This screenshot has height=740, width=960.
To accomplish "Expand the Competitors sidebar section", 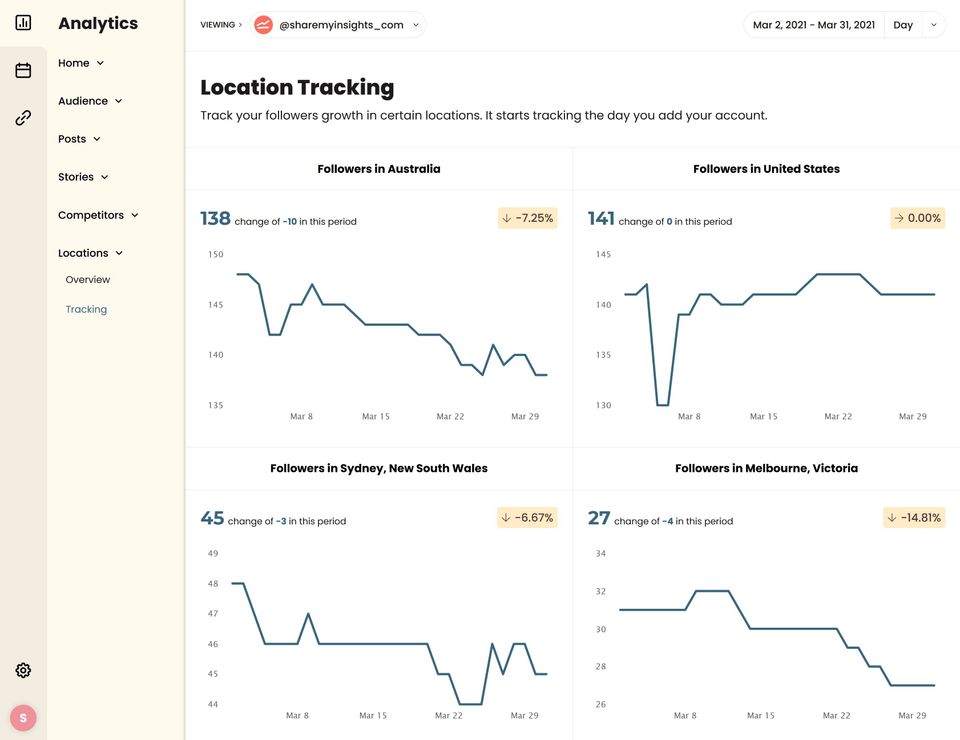I will pyautogui.click(x=98, y=215).
